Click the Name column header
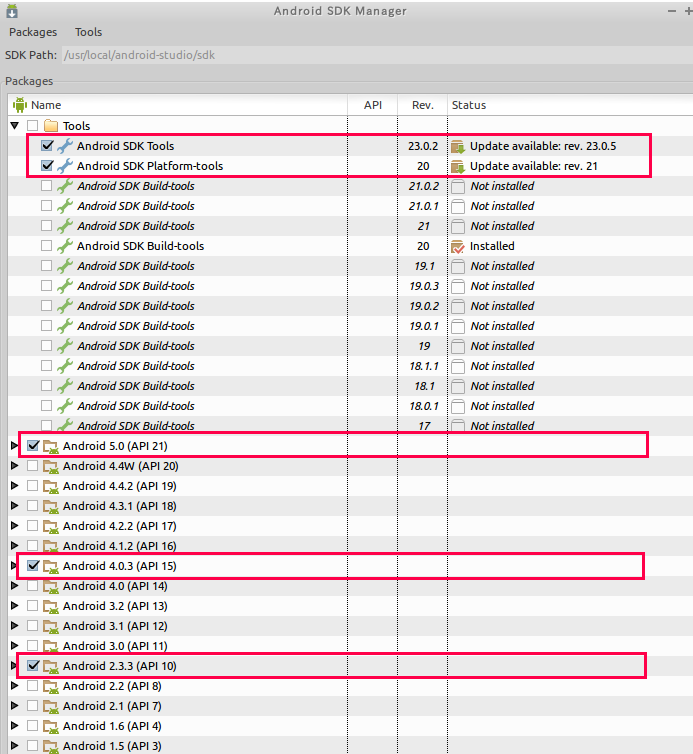 pyautogui.click(x=178, y=105)
